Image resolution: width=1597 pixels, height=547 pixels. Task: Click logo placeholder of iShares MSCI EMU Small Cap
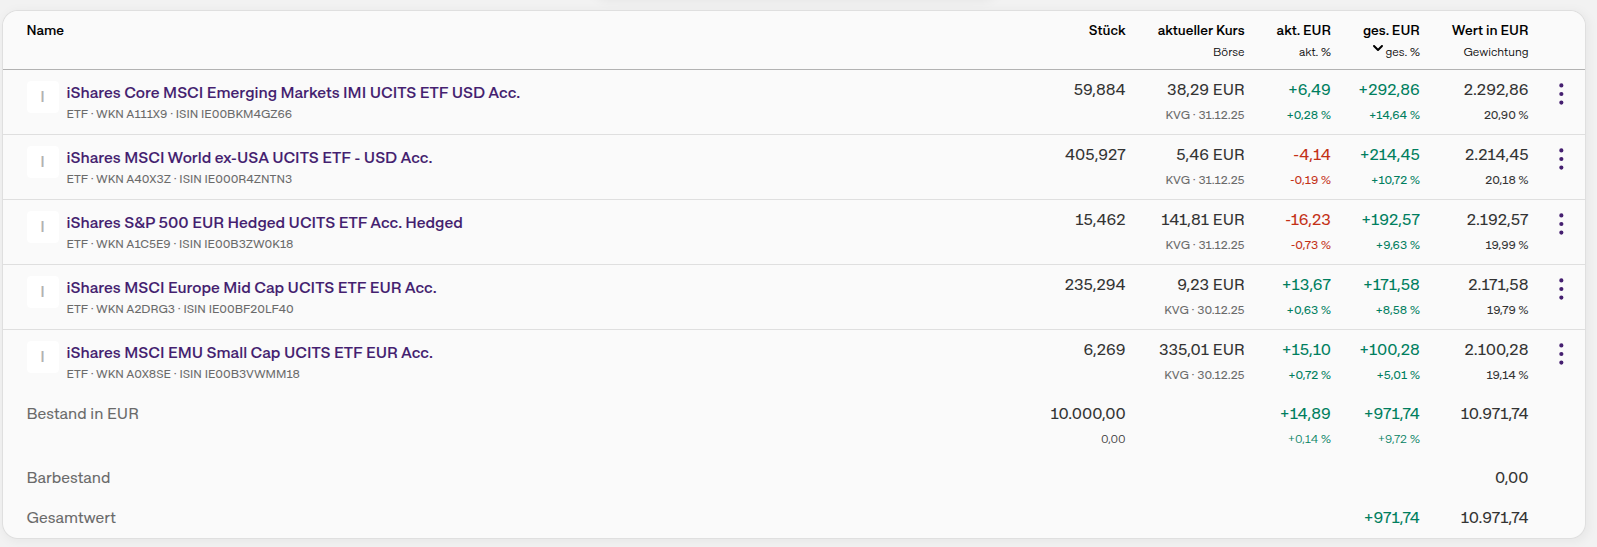tap(42, 357)
